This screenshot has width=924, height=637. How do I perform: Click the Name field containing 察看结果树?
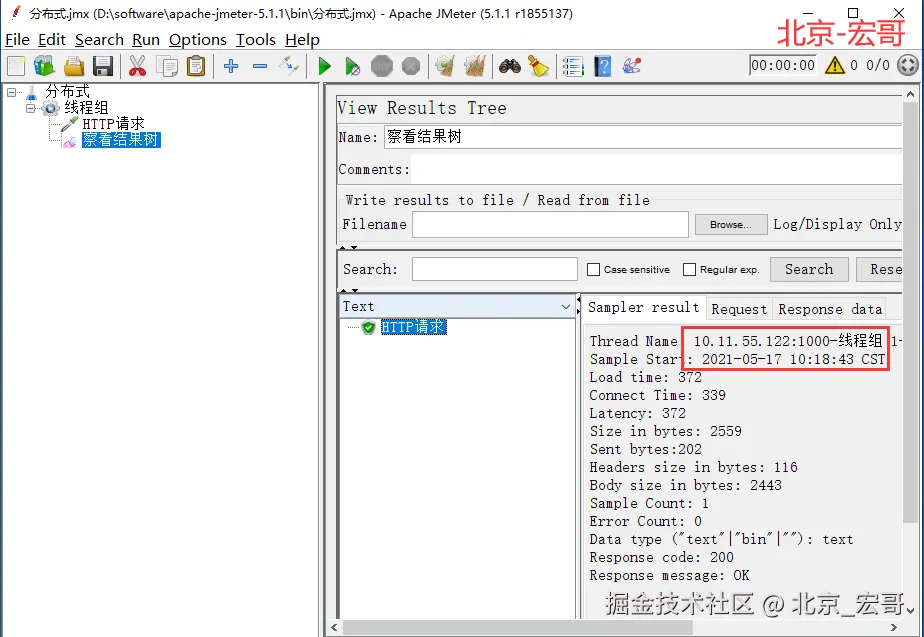pyautogui.click(x=642, y=137)
